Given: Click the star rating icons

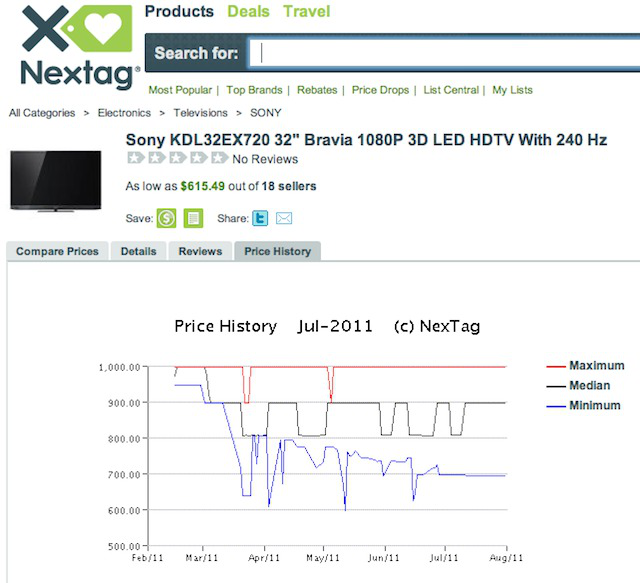Looking at the screenshot, I should (178, 158).
